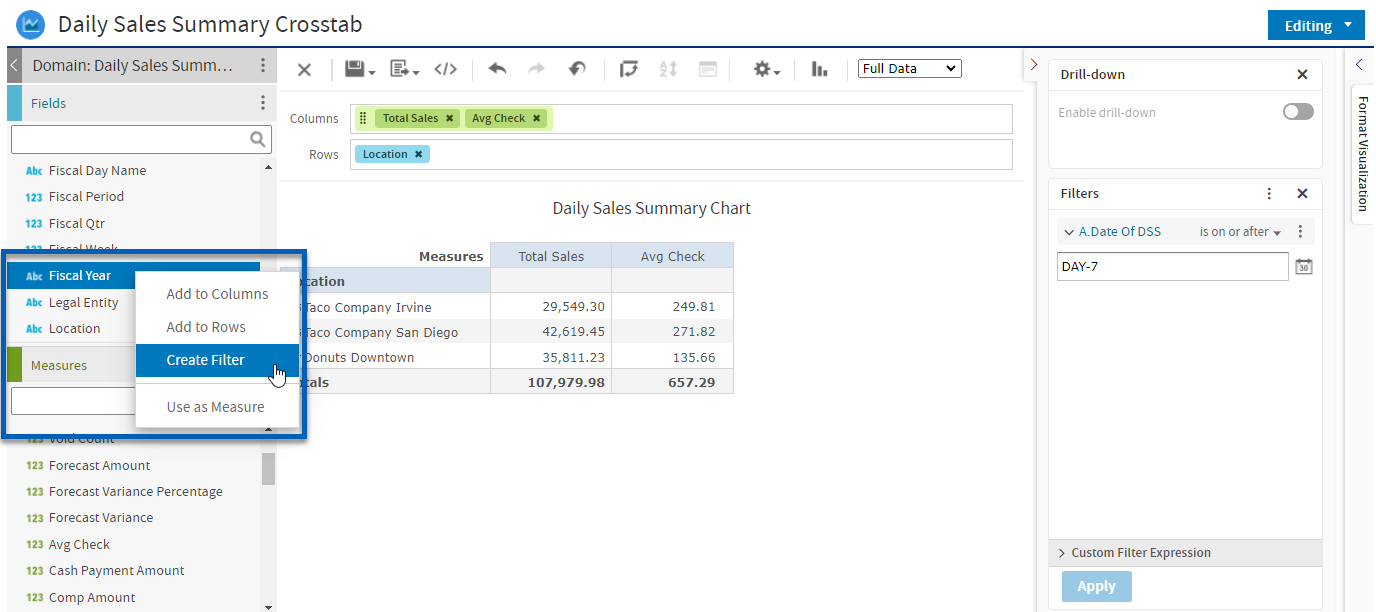Select the Fiscal Period field
The height and width of the screenshot is (612, 1376).
pyautogui.click(x=86, y=197)
